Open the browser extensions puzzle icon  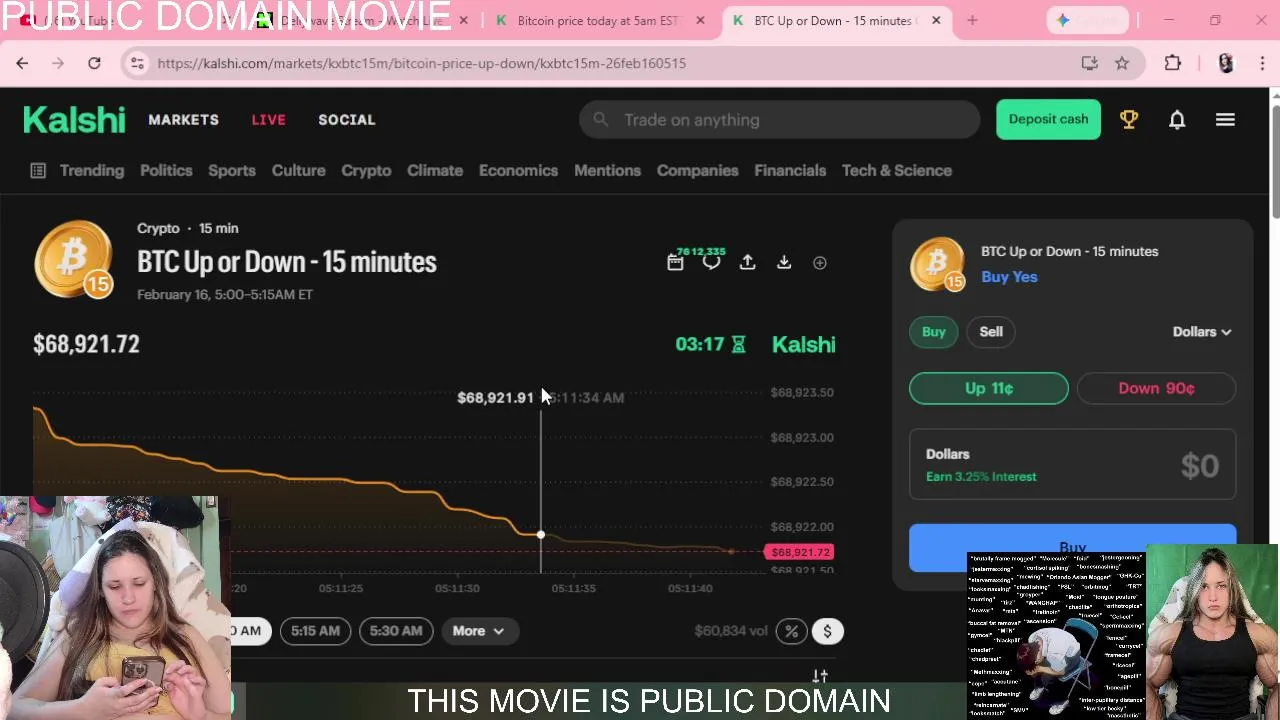tap(1173, 63)
